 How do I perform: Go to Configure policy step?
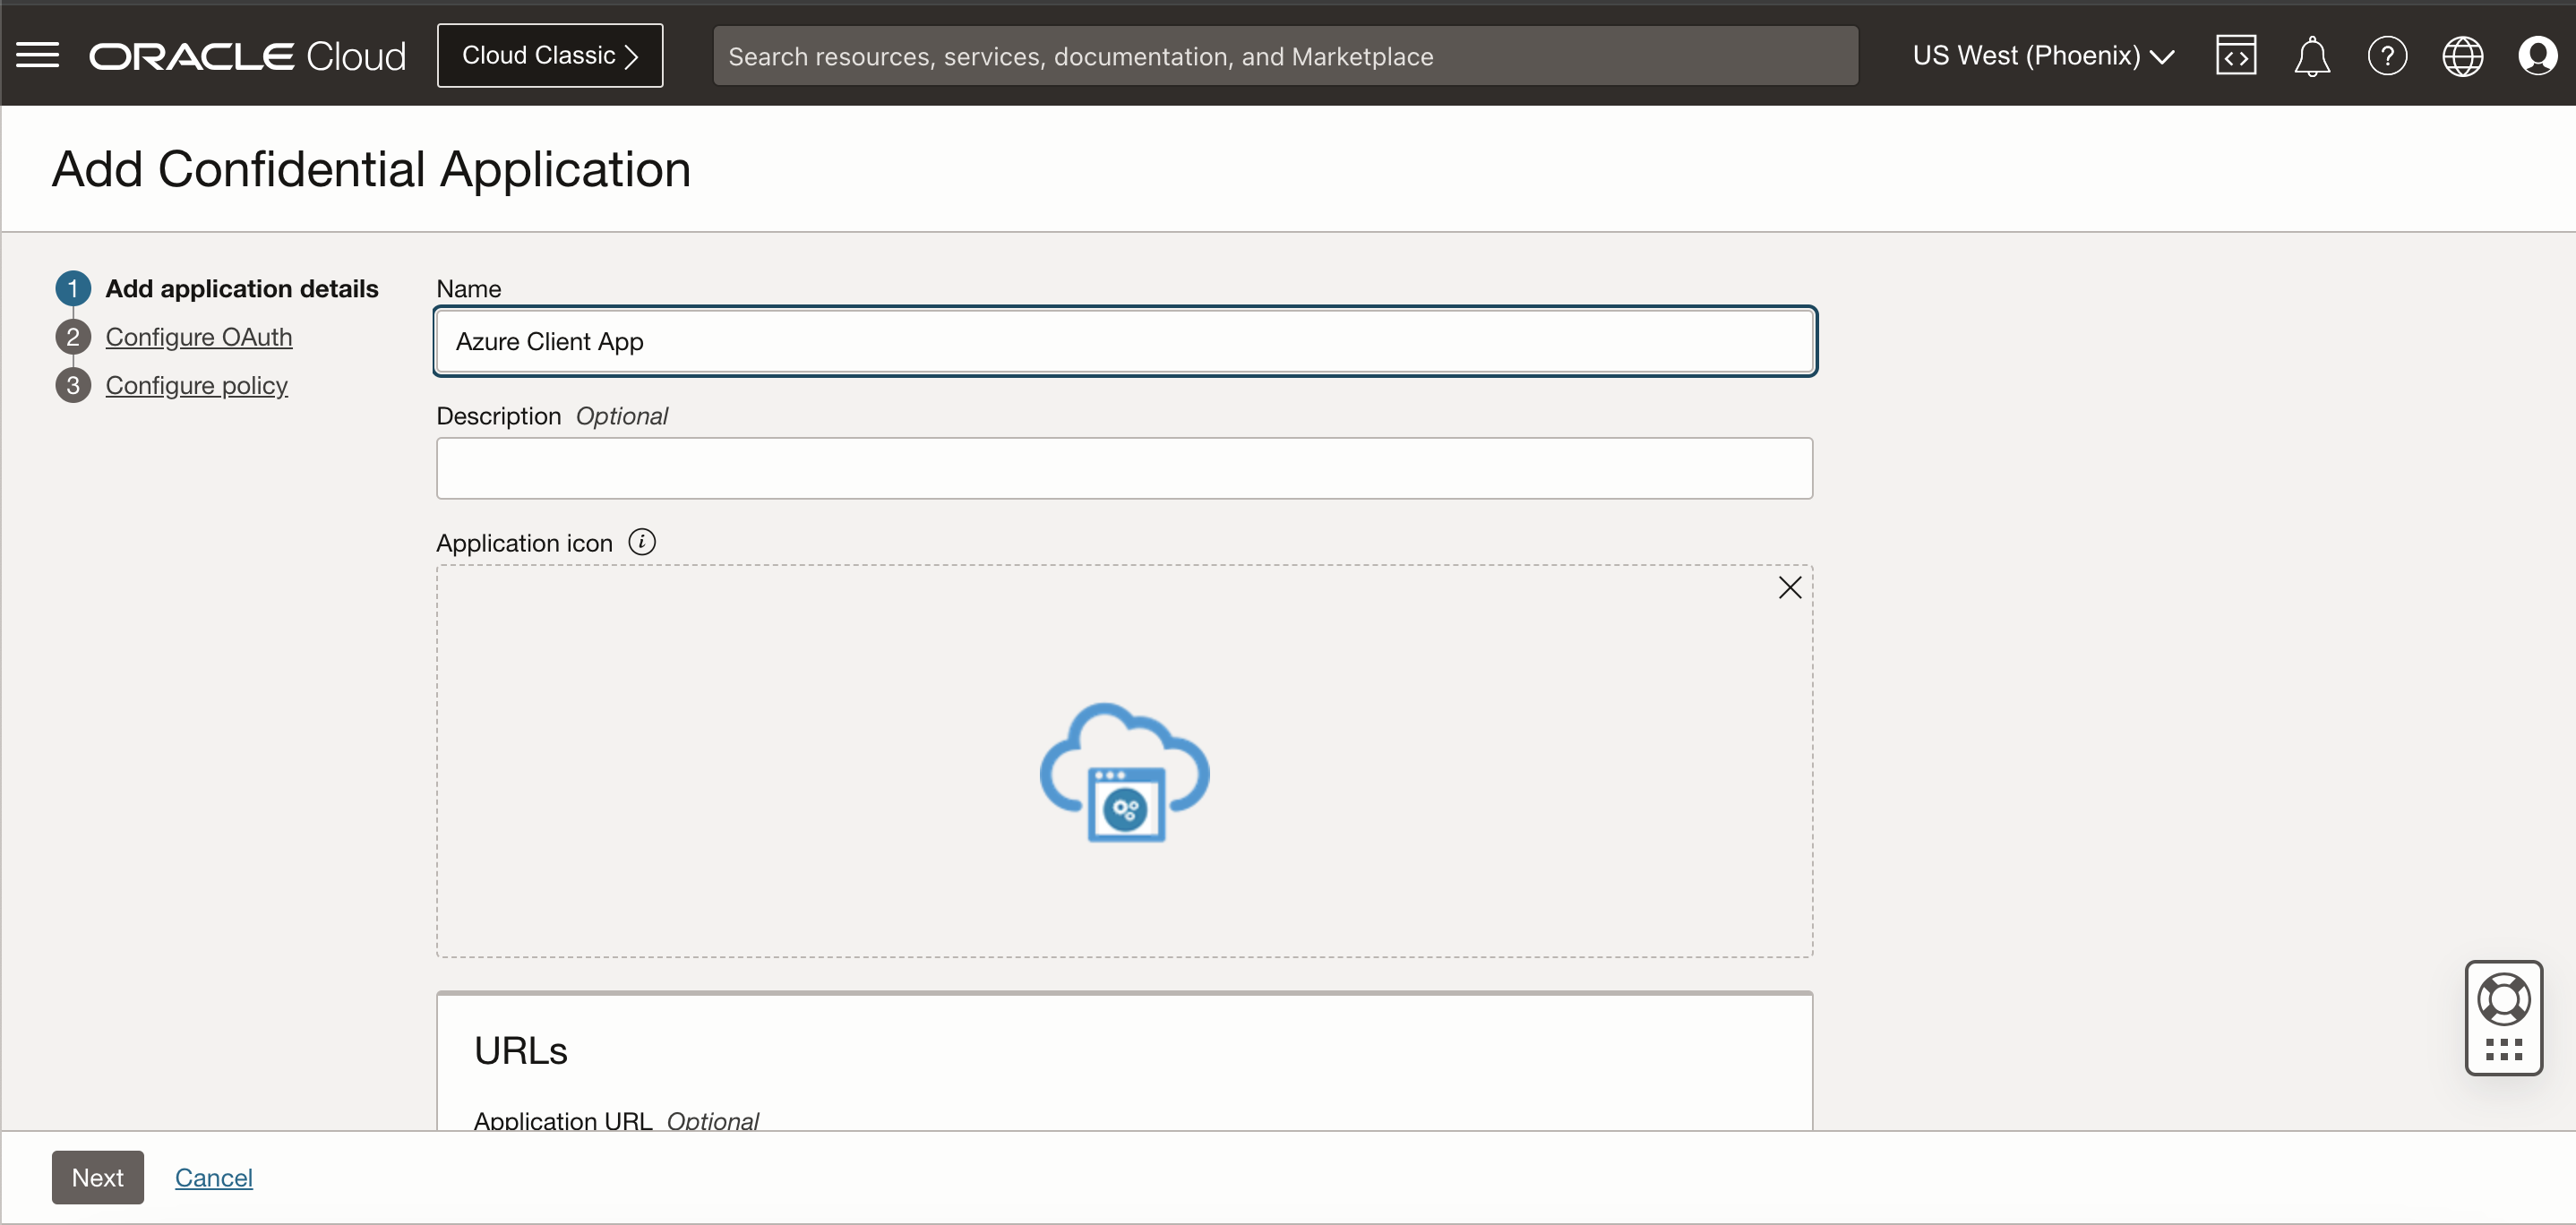(196, 385)
